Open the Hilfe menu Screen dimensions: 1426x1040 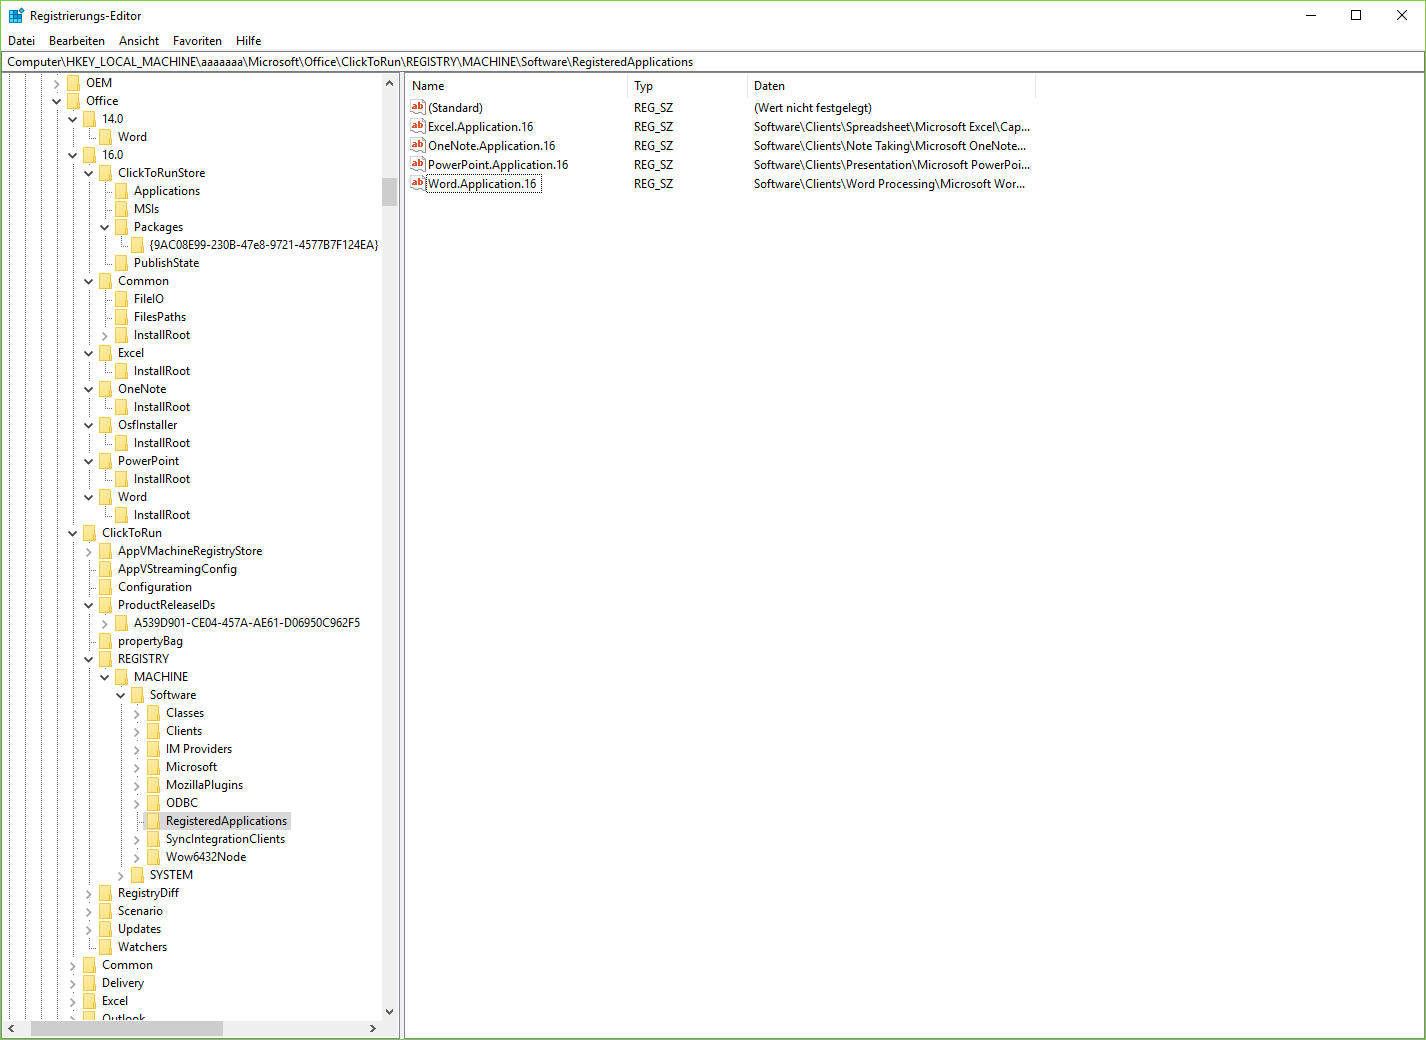coord(249,41)
